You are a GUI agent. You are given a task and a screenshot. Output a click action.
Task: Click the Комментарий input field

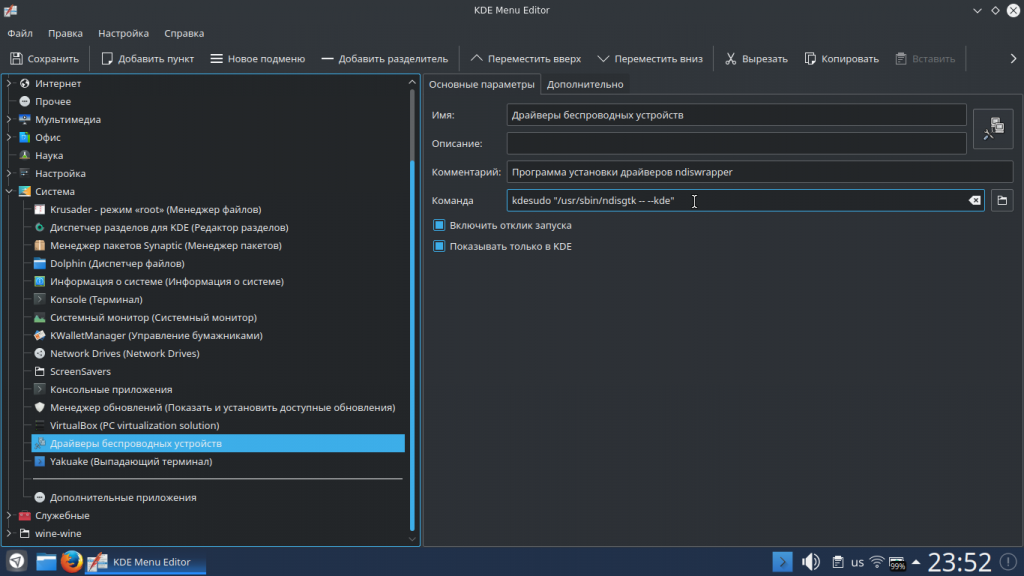click(760, 172)
